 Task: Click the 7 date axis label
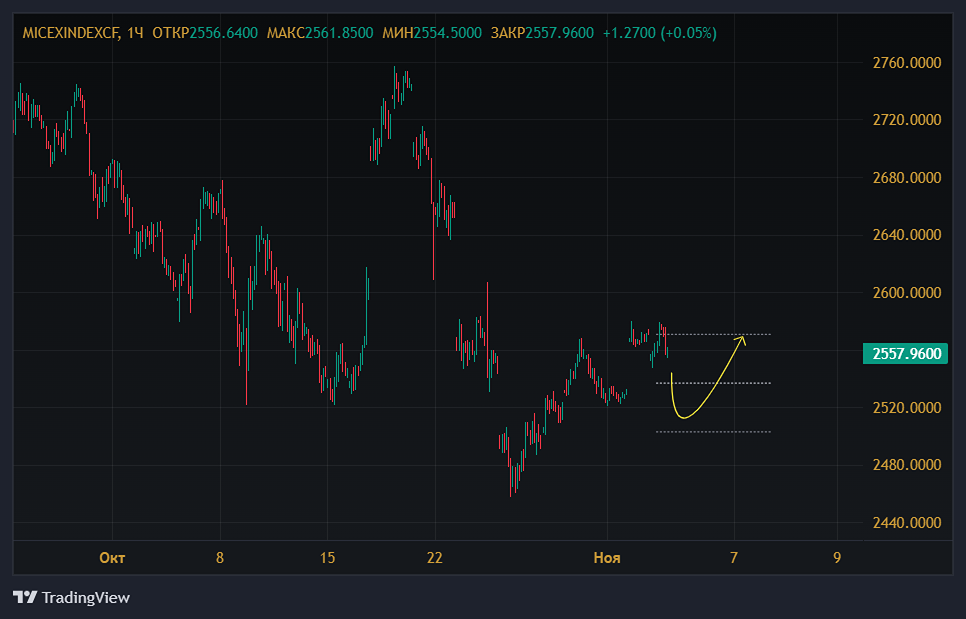pyautogui.click(x=734, y=558)
